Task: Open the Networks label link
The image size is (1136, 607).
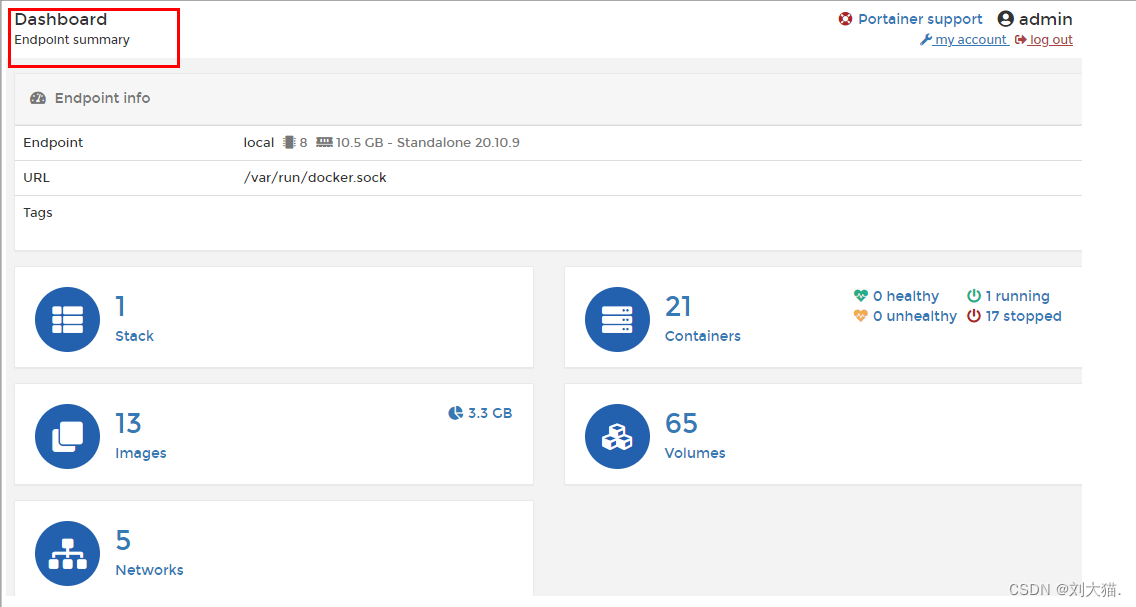Action: (x=149, y=570)
